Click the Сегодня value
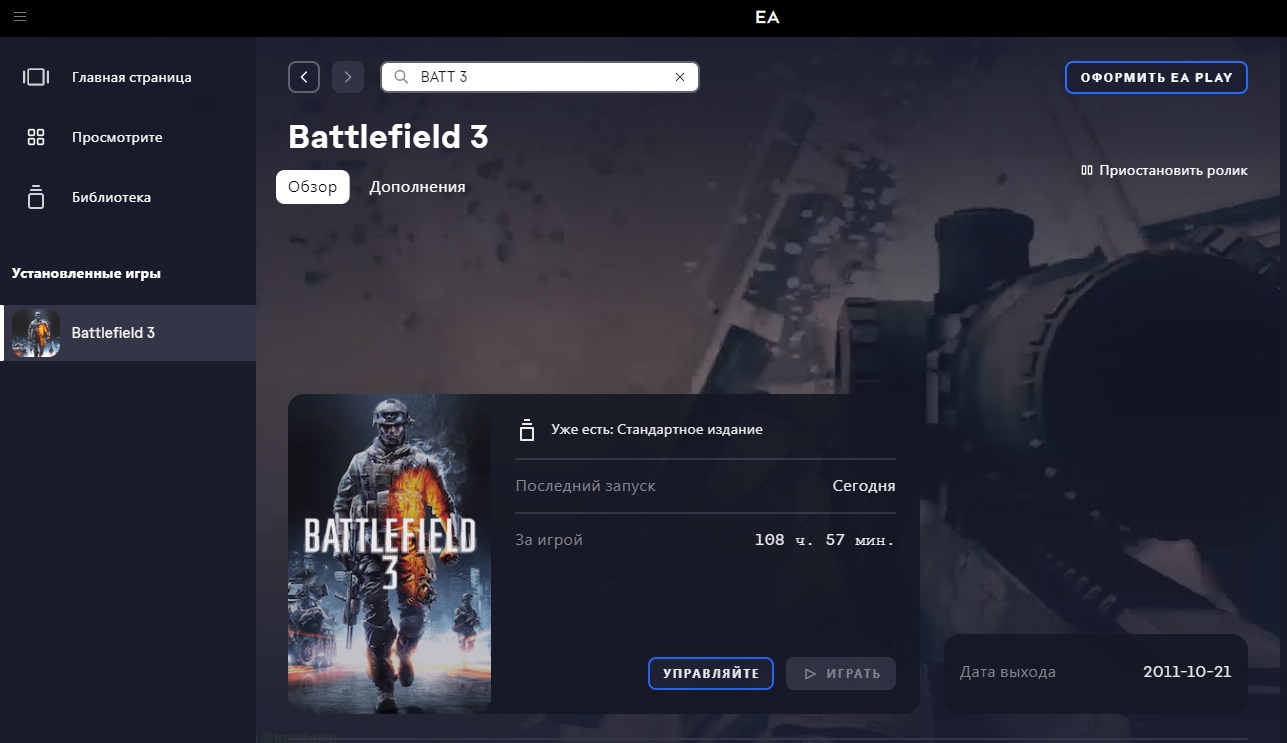Screen dimensions: 1287x743 pos(864,486)
